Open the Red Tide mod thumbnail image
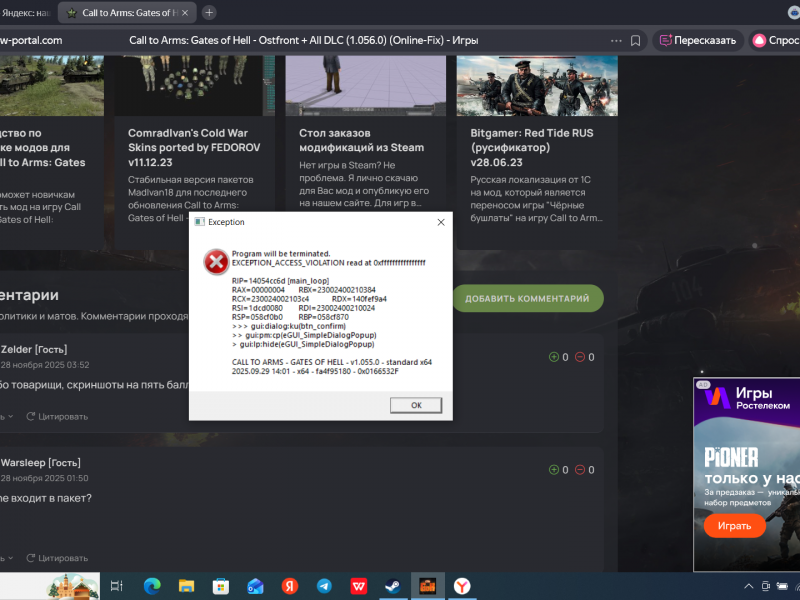This screenshot has width=800, height=600. [537, 85]
